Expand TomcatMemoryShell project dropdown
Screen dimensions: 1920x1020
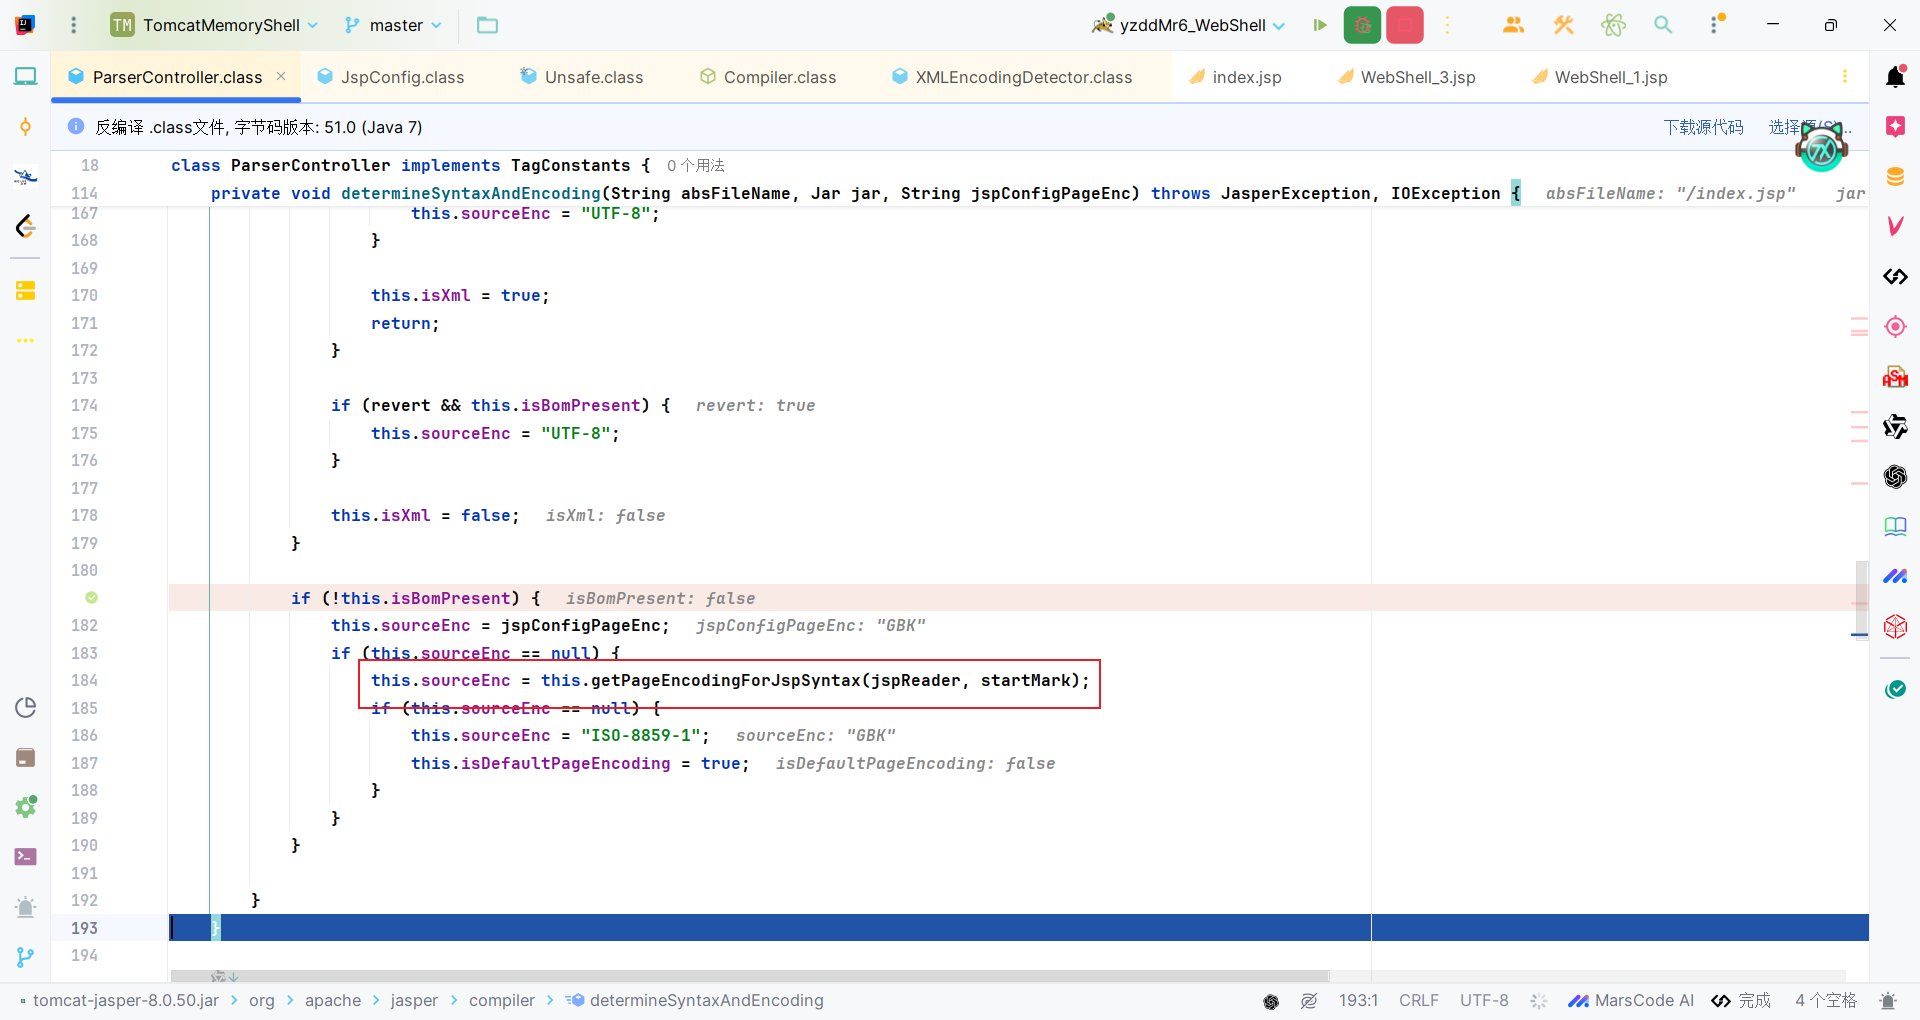(x=215, y=25)
